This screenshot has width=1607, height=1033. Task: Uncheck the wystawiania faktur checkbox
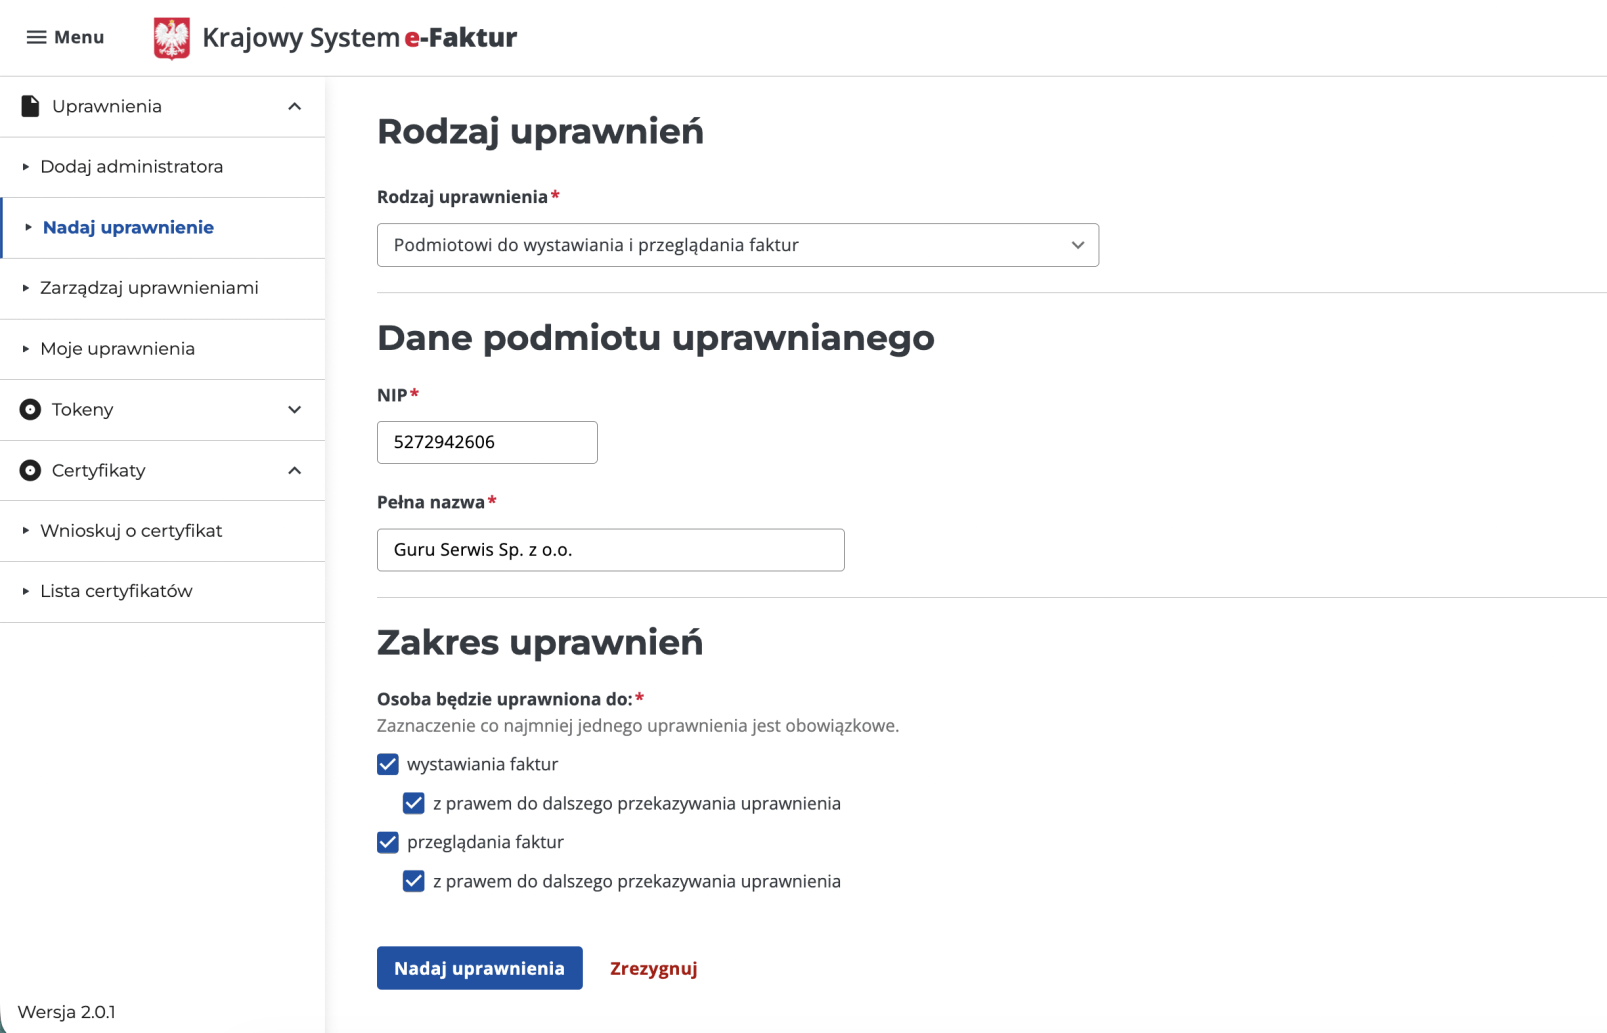click(388, 765)
